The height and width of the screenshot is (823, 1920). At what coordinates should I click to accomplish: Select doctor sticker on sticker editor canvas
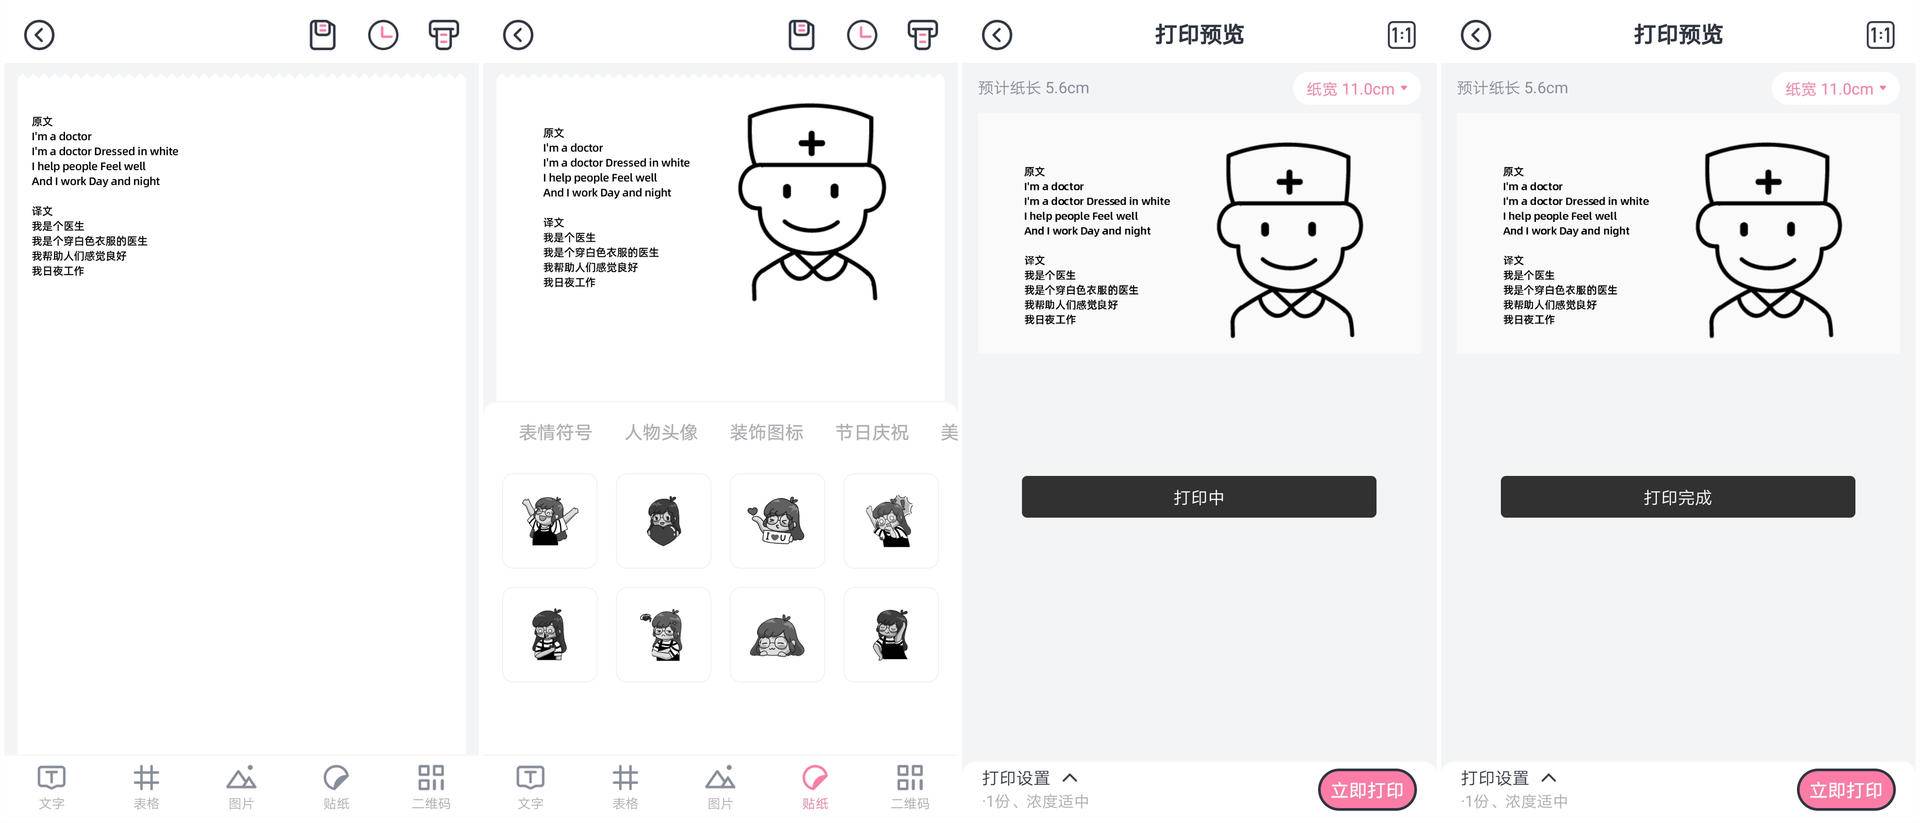(x=812, y=203)
